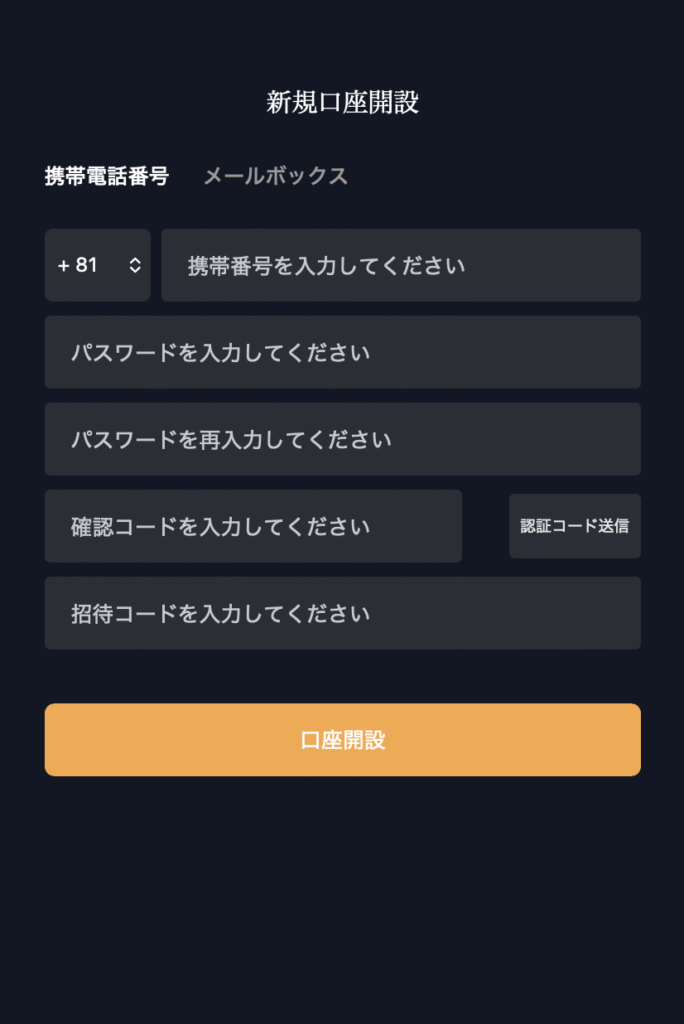Image resolution: width=684 pixels, height=1024 pixels.
Task: Click the password re-entry field
Action: click(342, 439)
